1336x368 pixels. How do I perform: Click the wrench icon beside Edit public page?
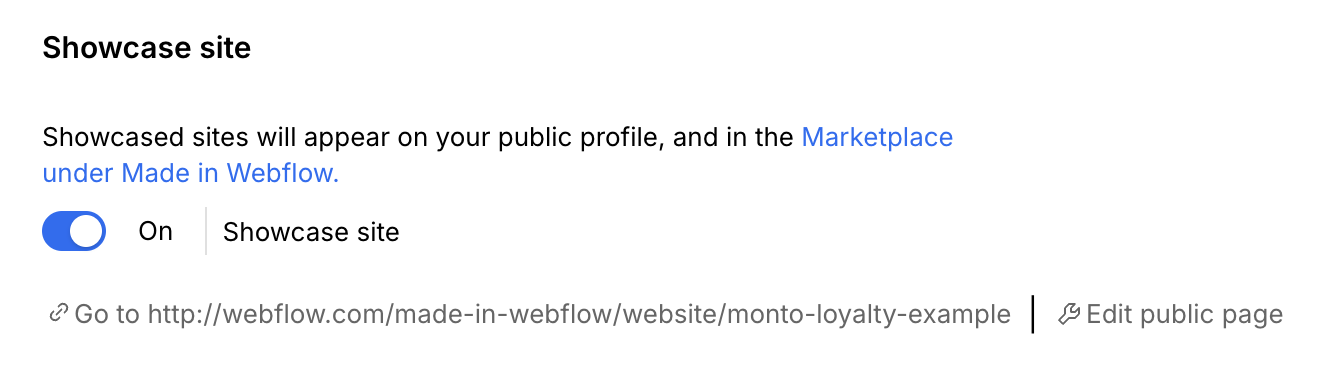click(1069, 314)
